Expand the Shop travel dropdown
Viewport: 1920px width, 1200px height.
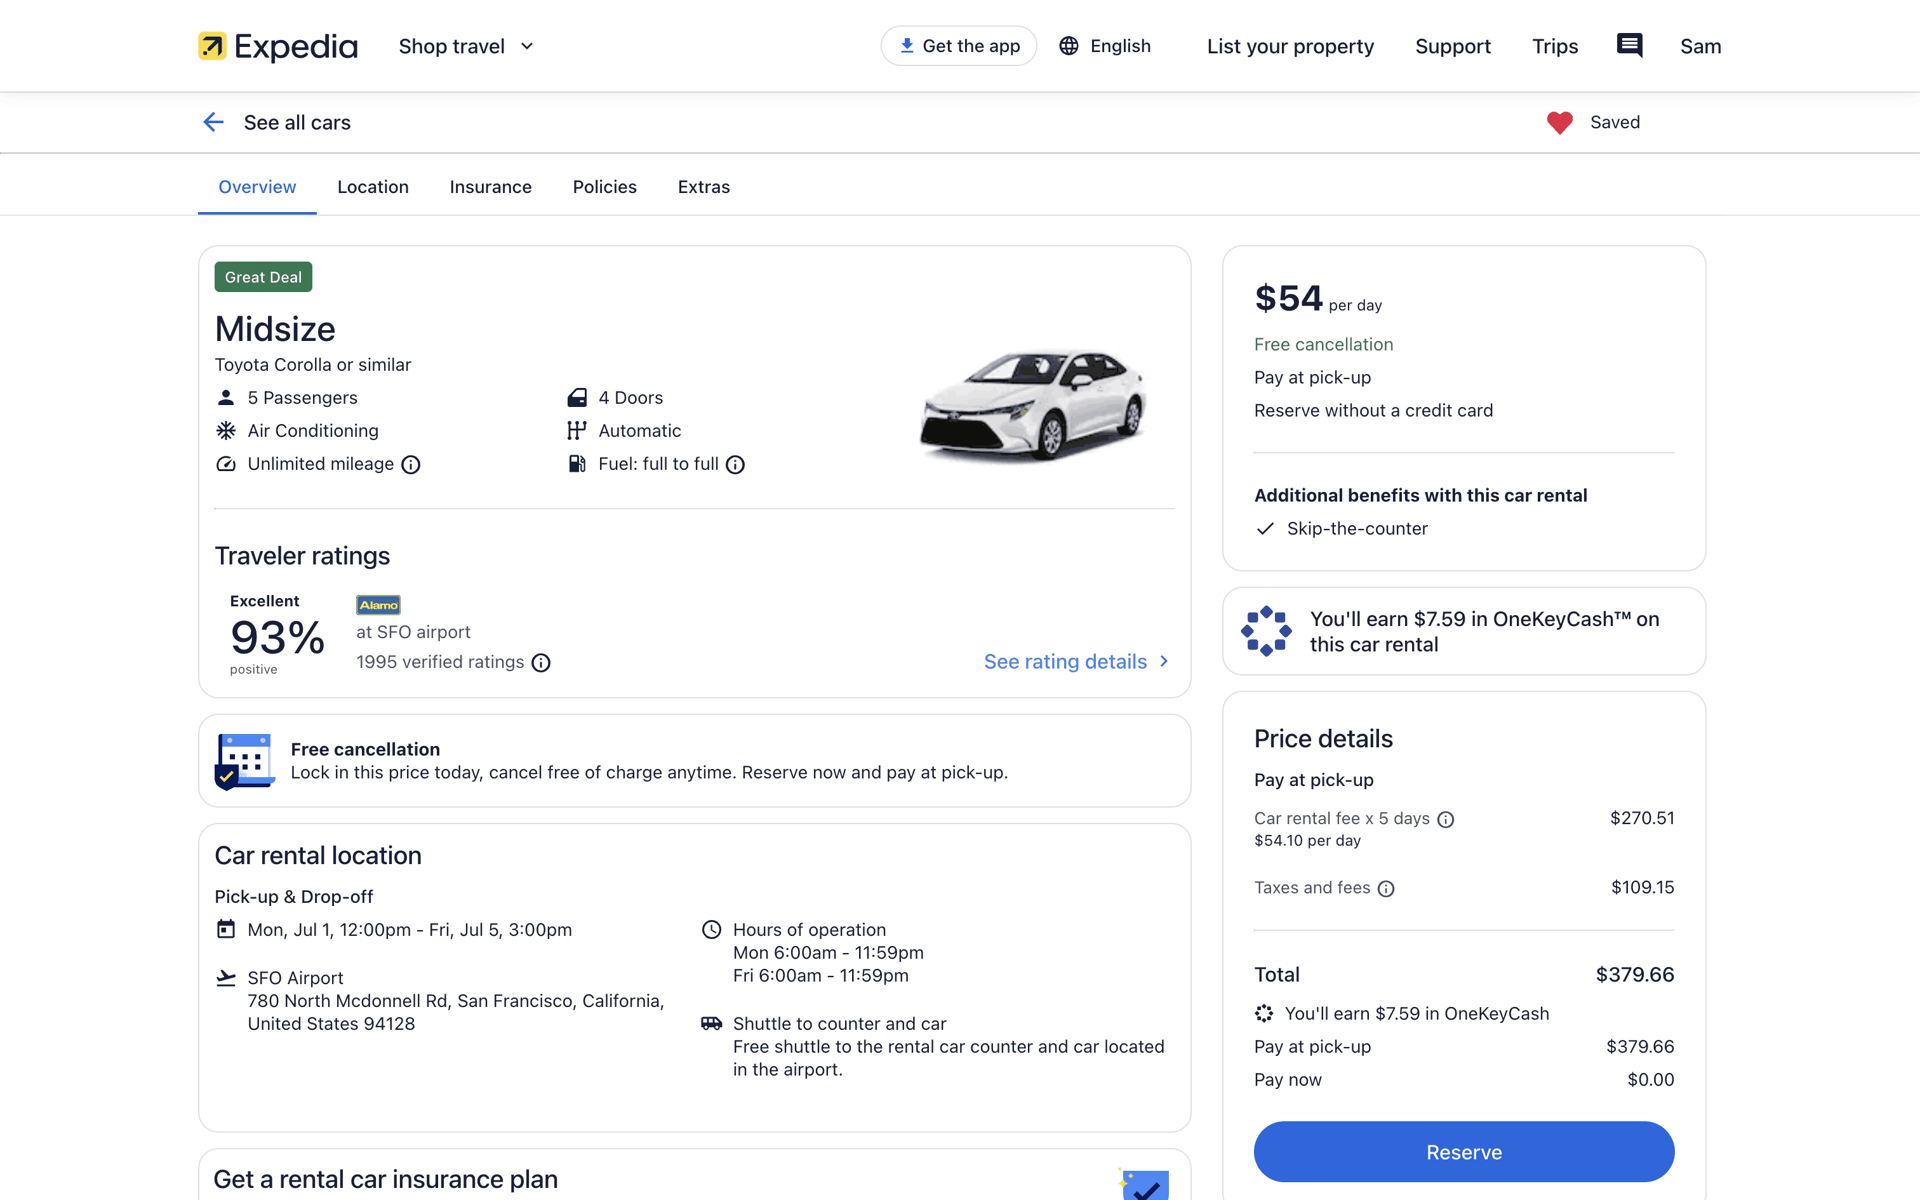tap(466, 46)
